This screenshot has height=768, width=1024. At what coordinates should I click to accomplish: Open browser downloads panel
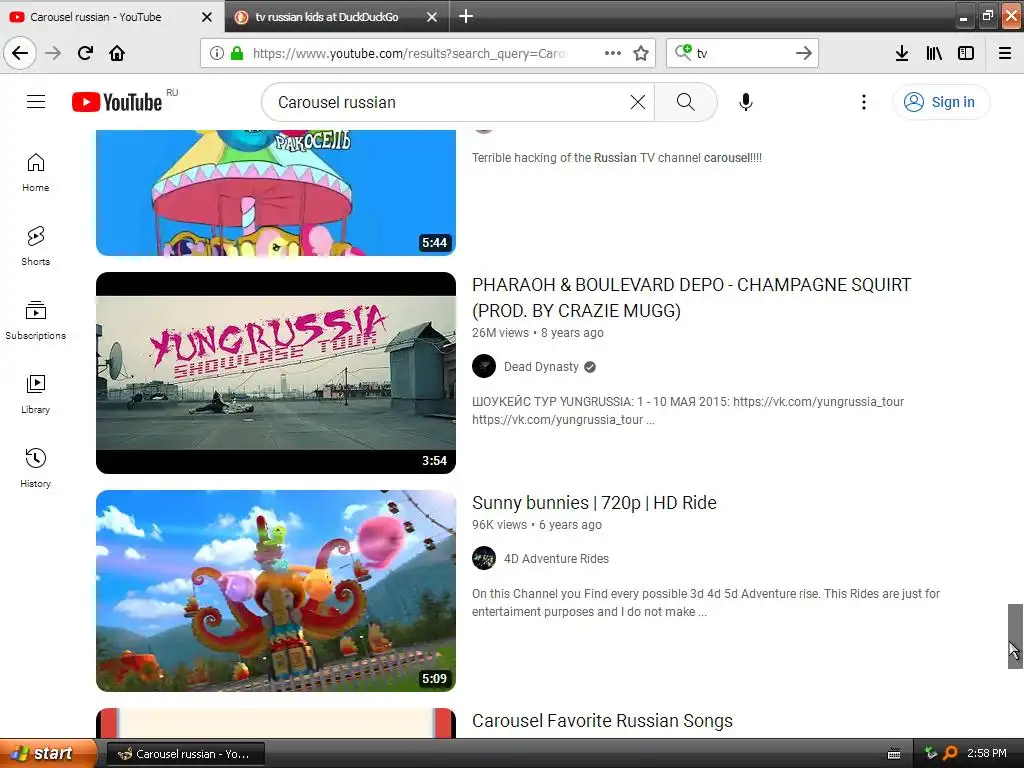[902, 53]
